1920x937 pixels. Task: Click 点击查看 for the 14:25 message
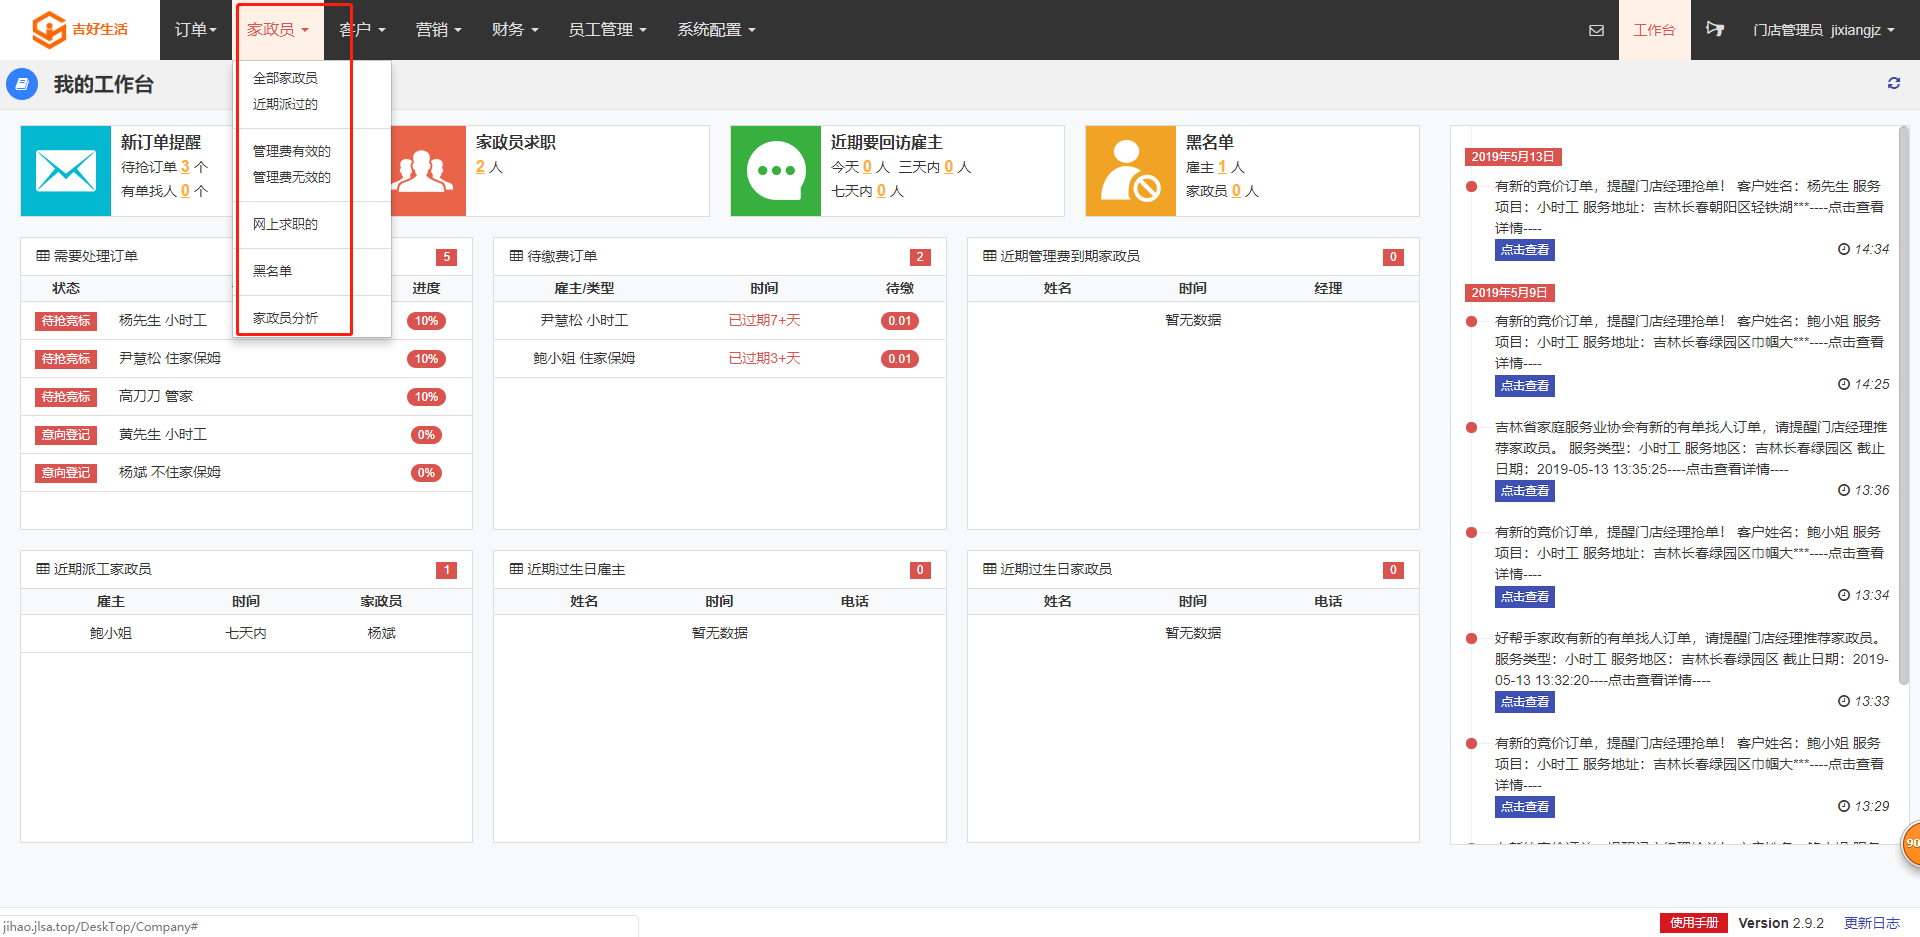click(1525, 386)
